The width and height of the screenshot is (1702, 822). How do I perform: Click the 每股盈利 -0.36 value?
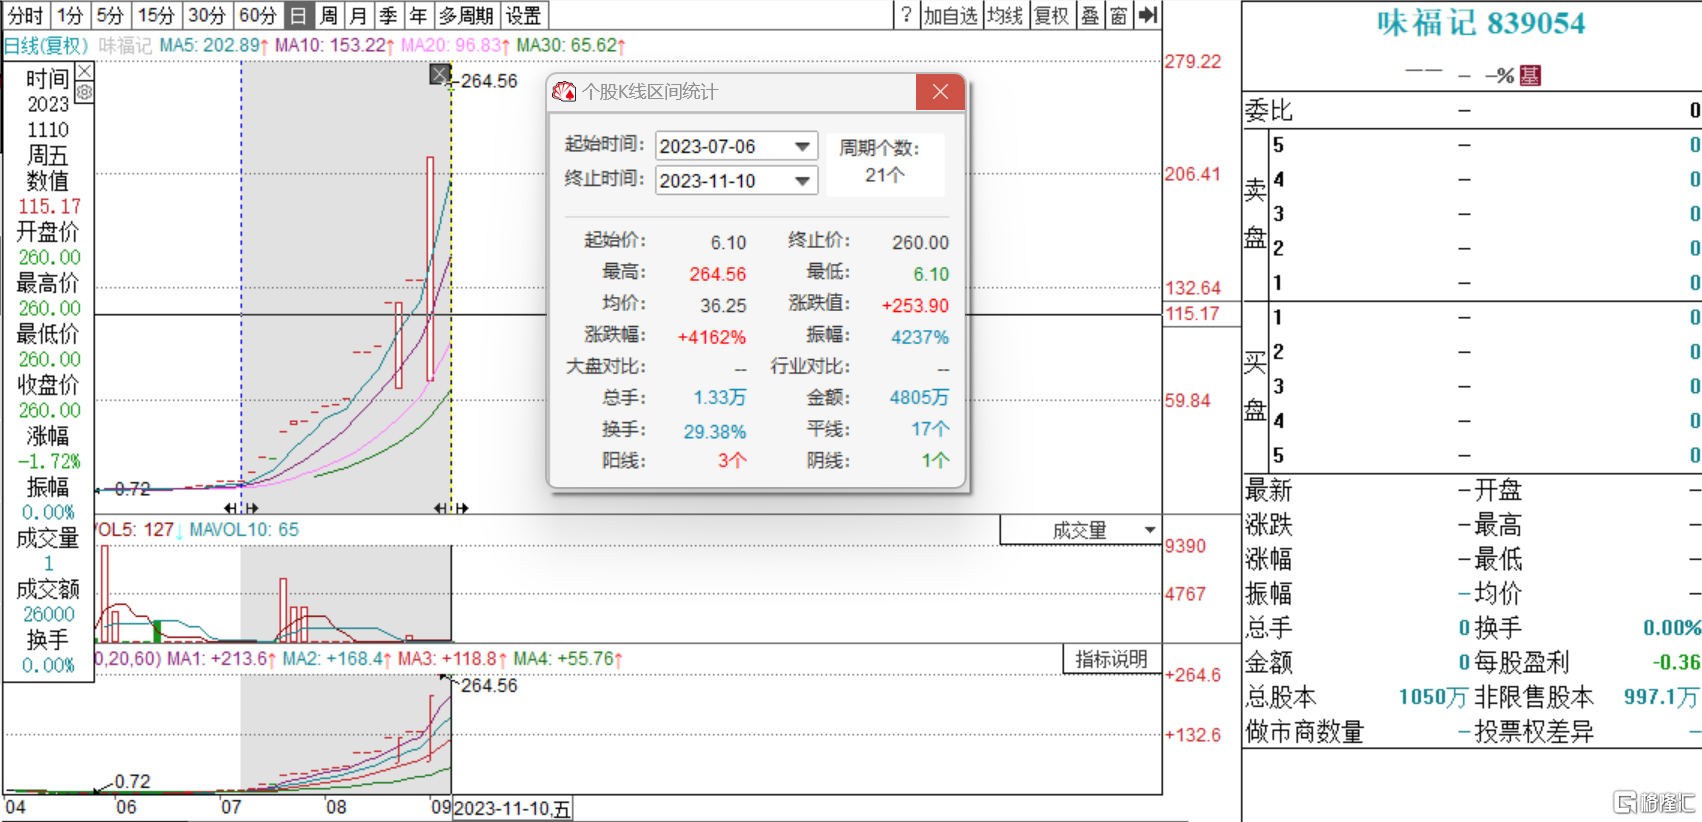point(1676,662)
